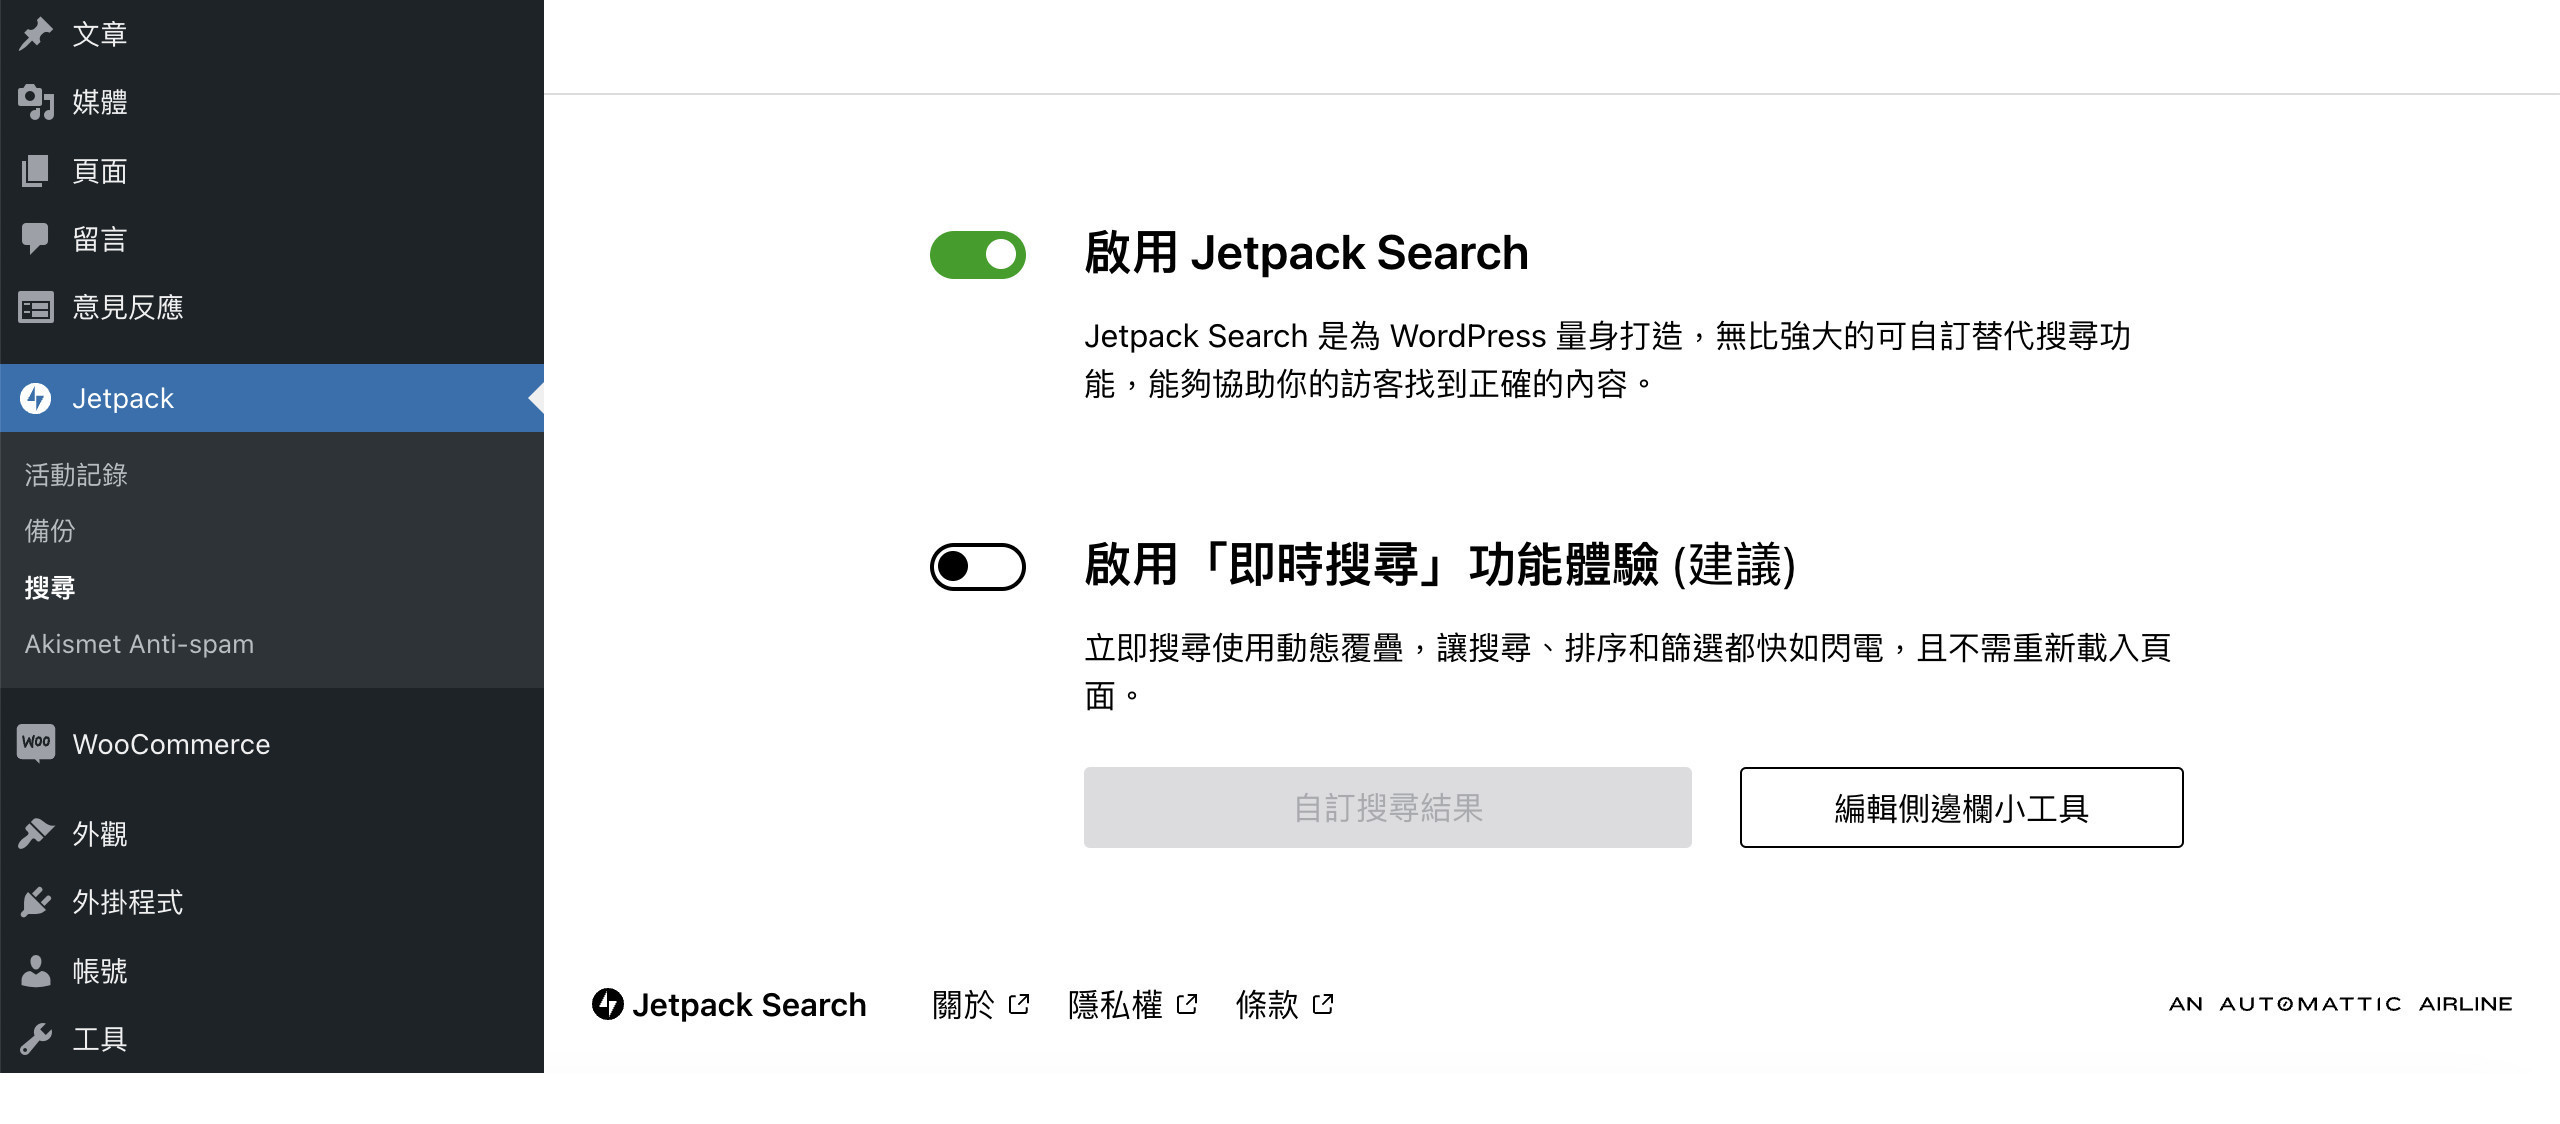2560x1124 pixels.
Task: Click external link icon next to 關於
Action: click(x=1019, y=1004)
